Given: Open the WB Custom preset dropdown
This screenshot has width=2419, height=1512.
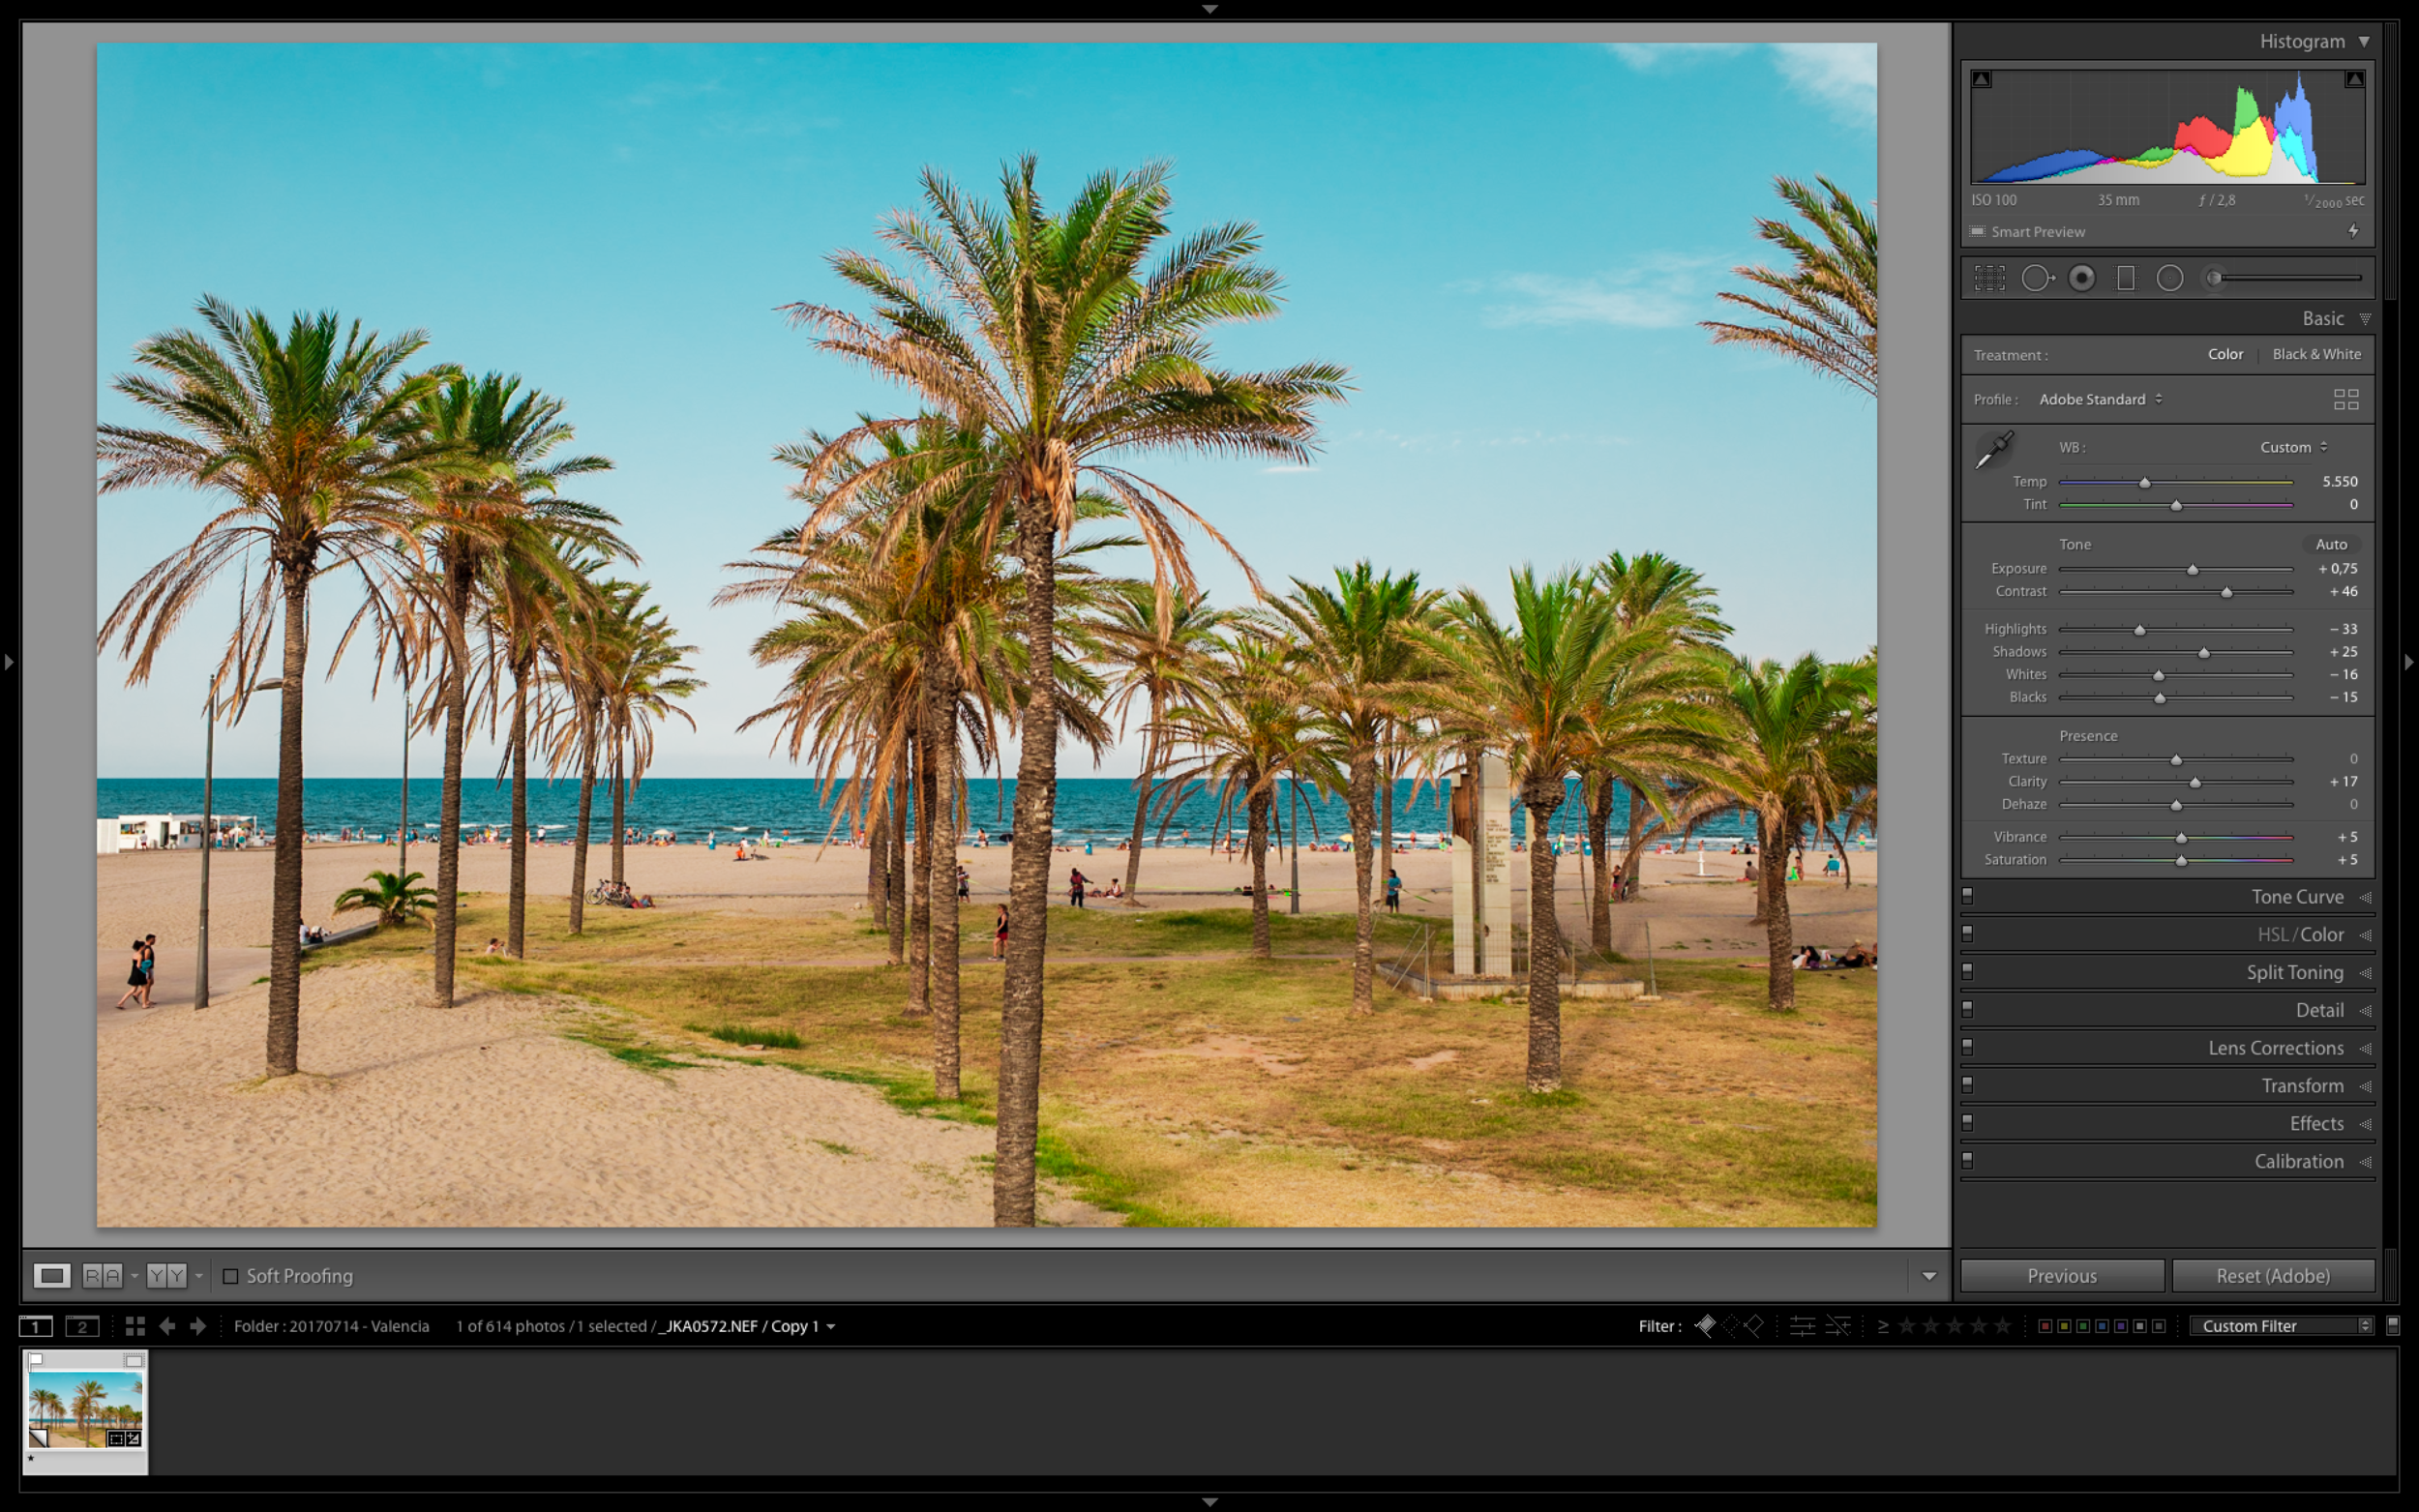Looking at the screenshot, I should 2293,447.
